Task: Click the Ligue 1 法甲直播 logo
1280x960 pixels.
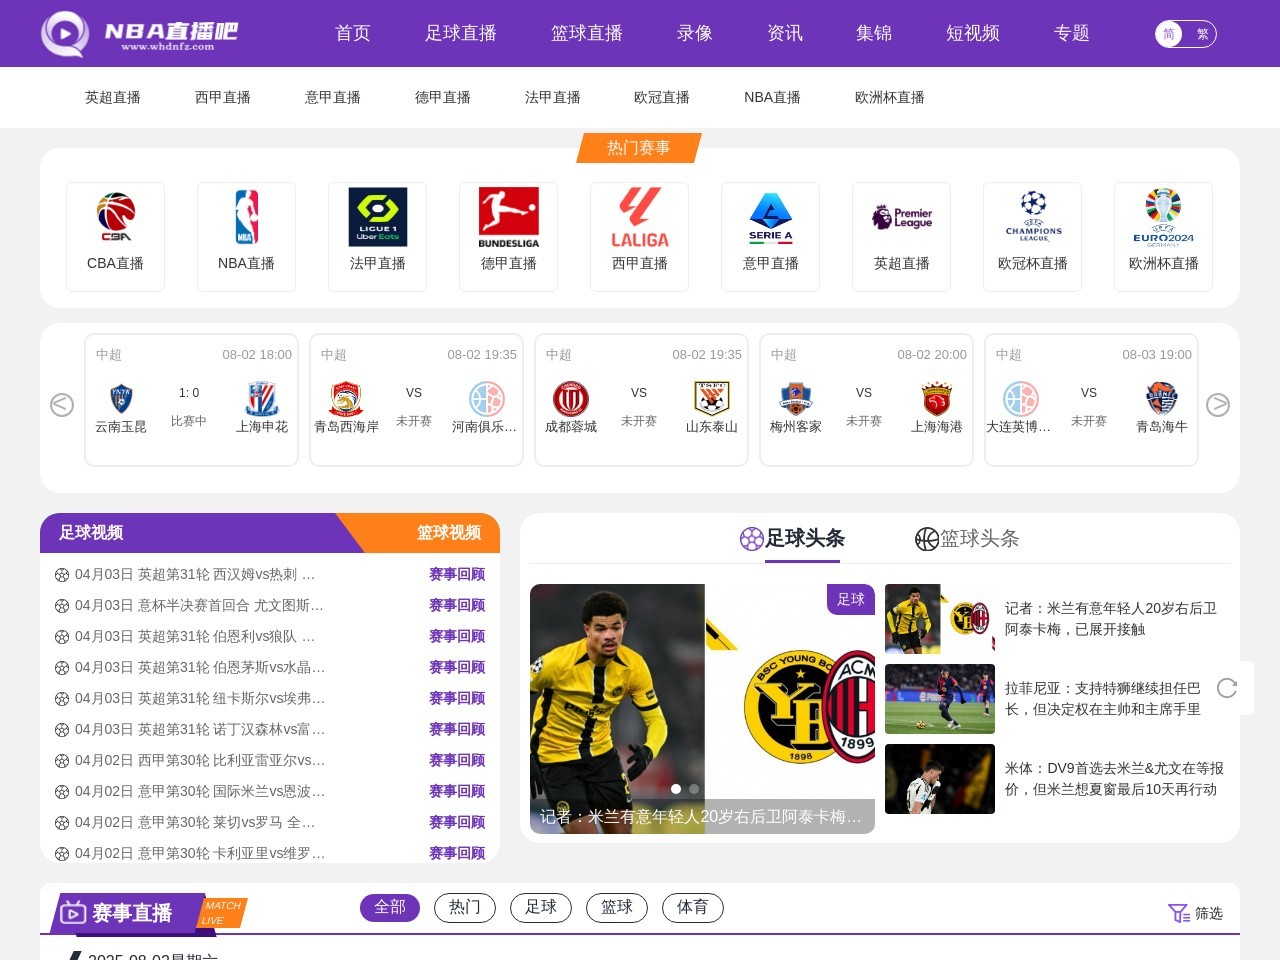Action: click(x=377, y=216)
